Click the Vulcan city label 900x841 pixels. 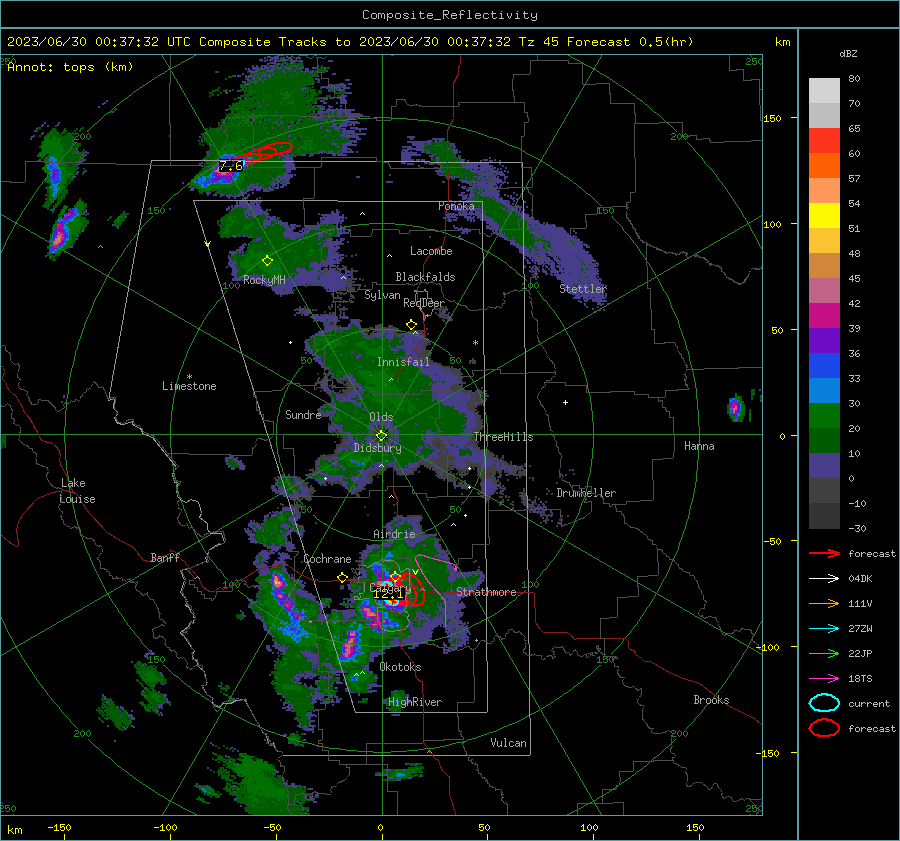(509, 743)
